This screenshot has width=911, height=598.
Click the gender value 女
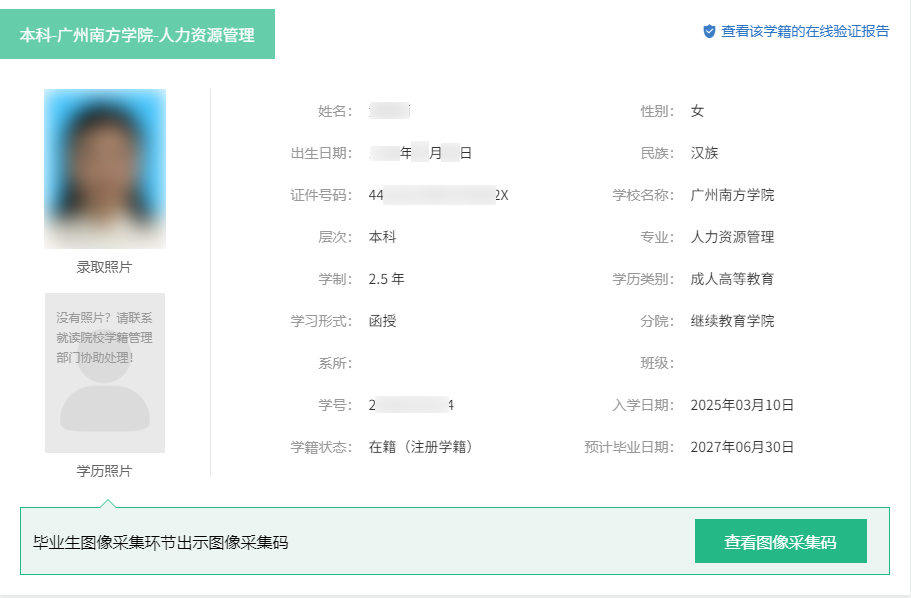(697, 111)
